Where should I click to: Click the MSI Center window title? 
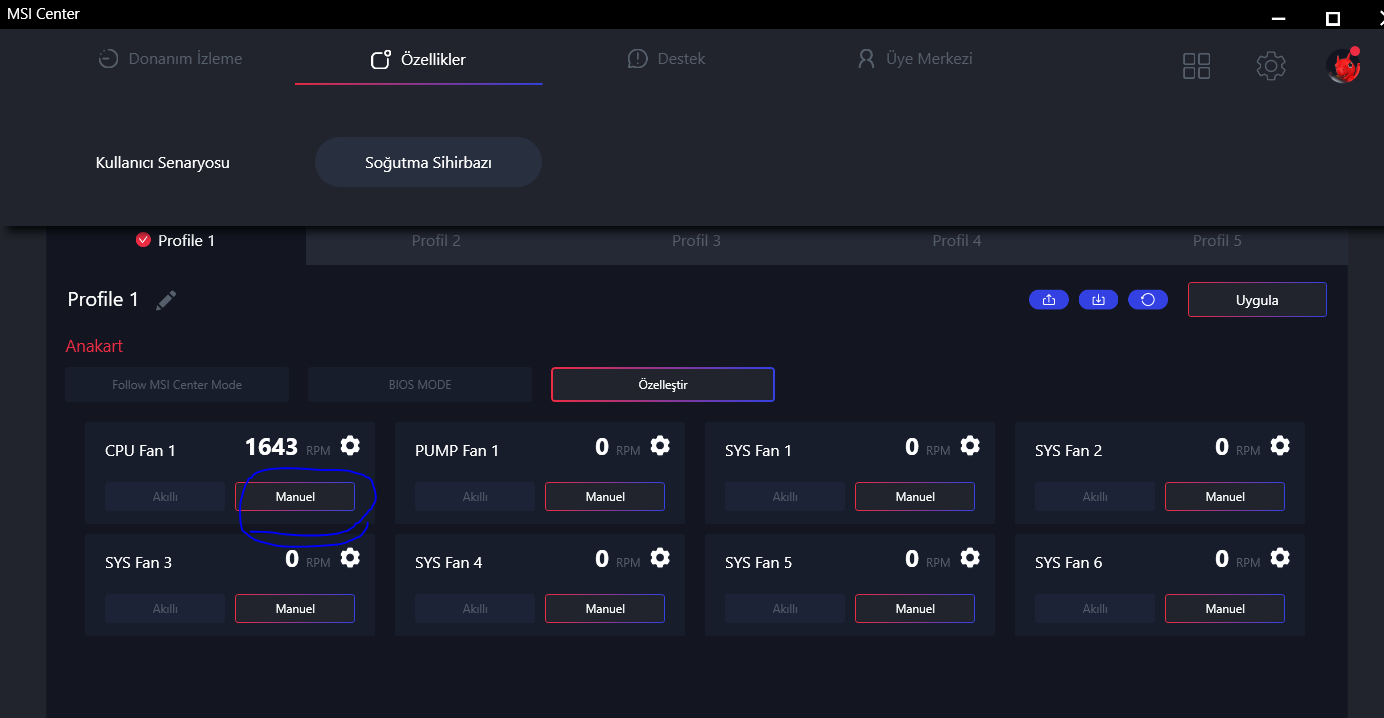coord(43,14)
